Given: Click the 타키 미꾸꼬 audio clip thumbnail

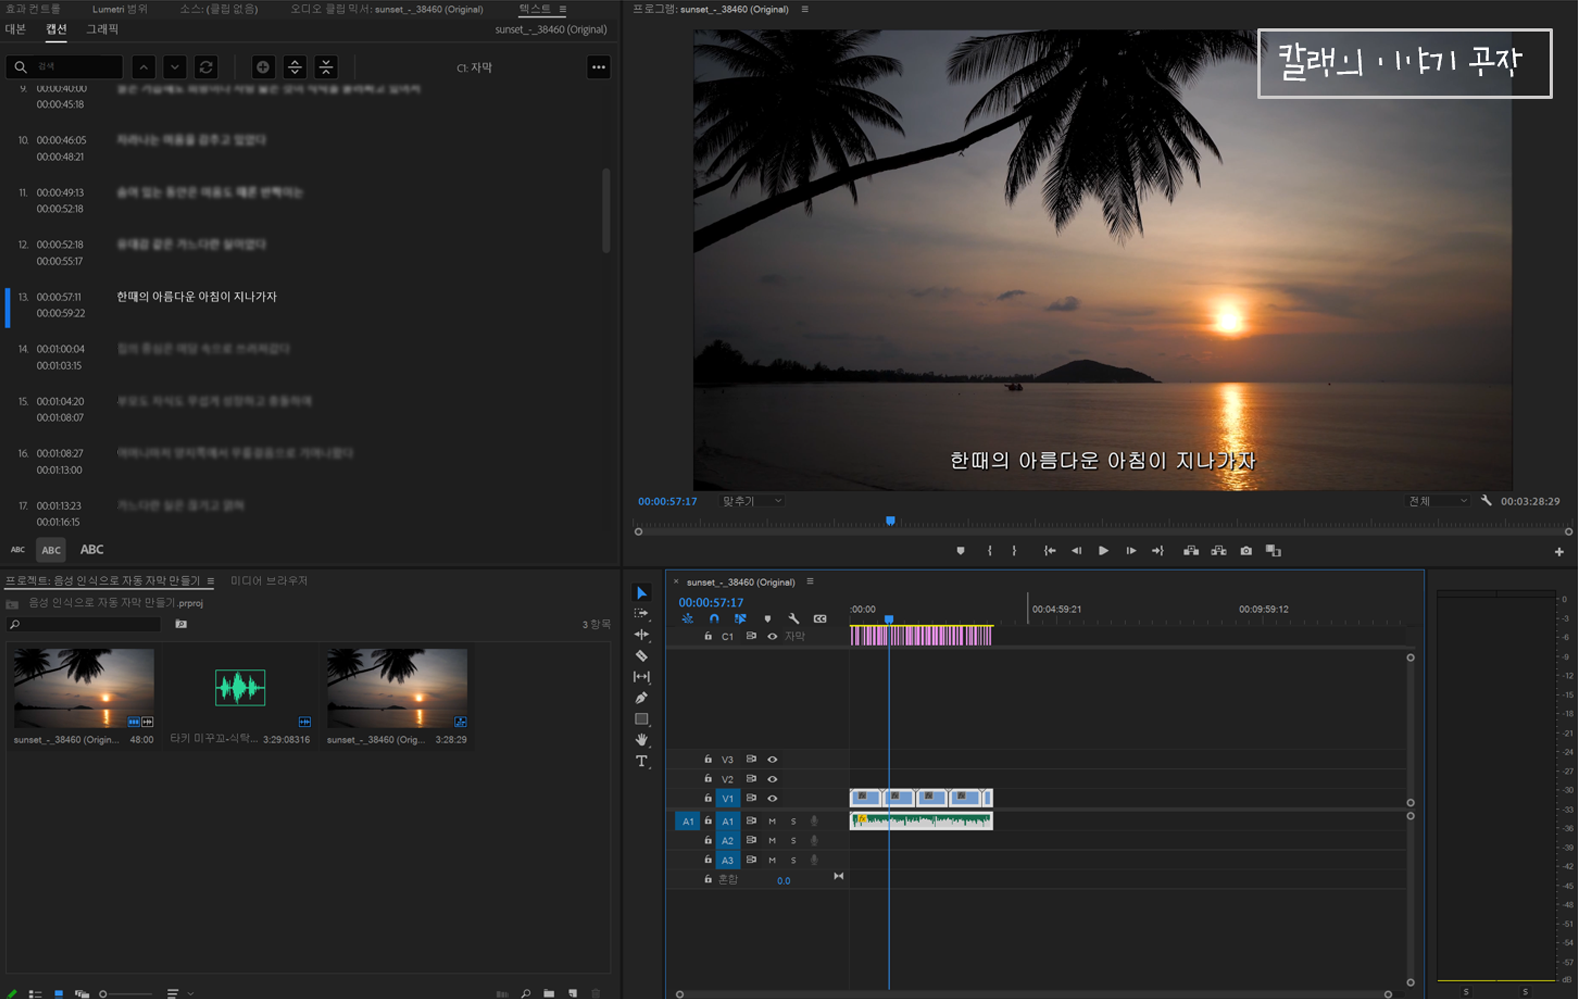Looking at the screenshot, I should click(x=240, y=688).
